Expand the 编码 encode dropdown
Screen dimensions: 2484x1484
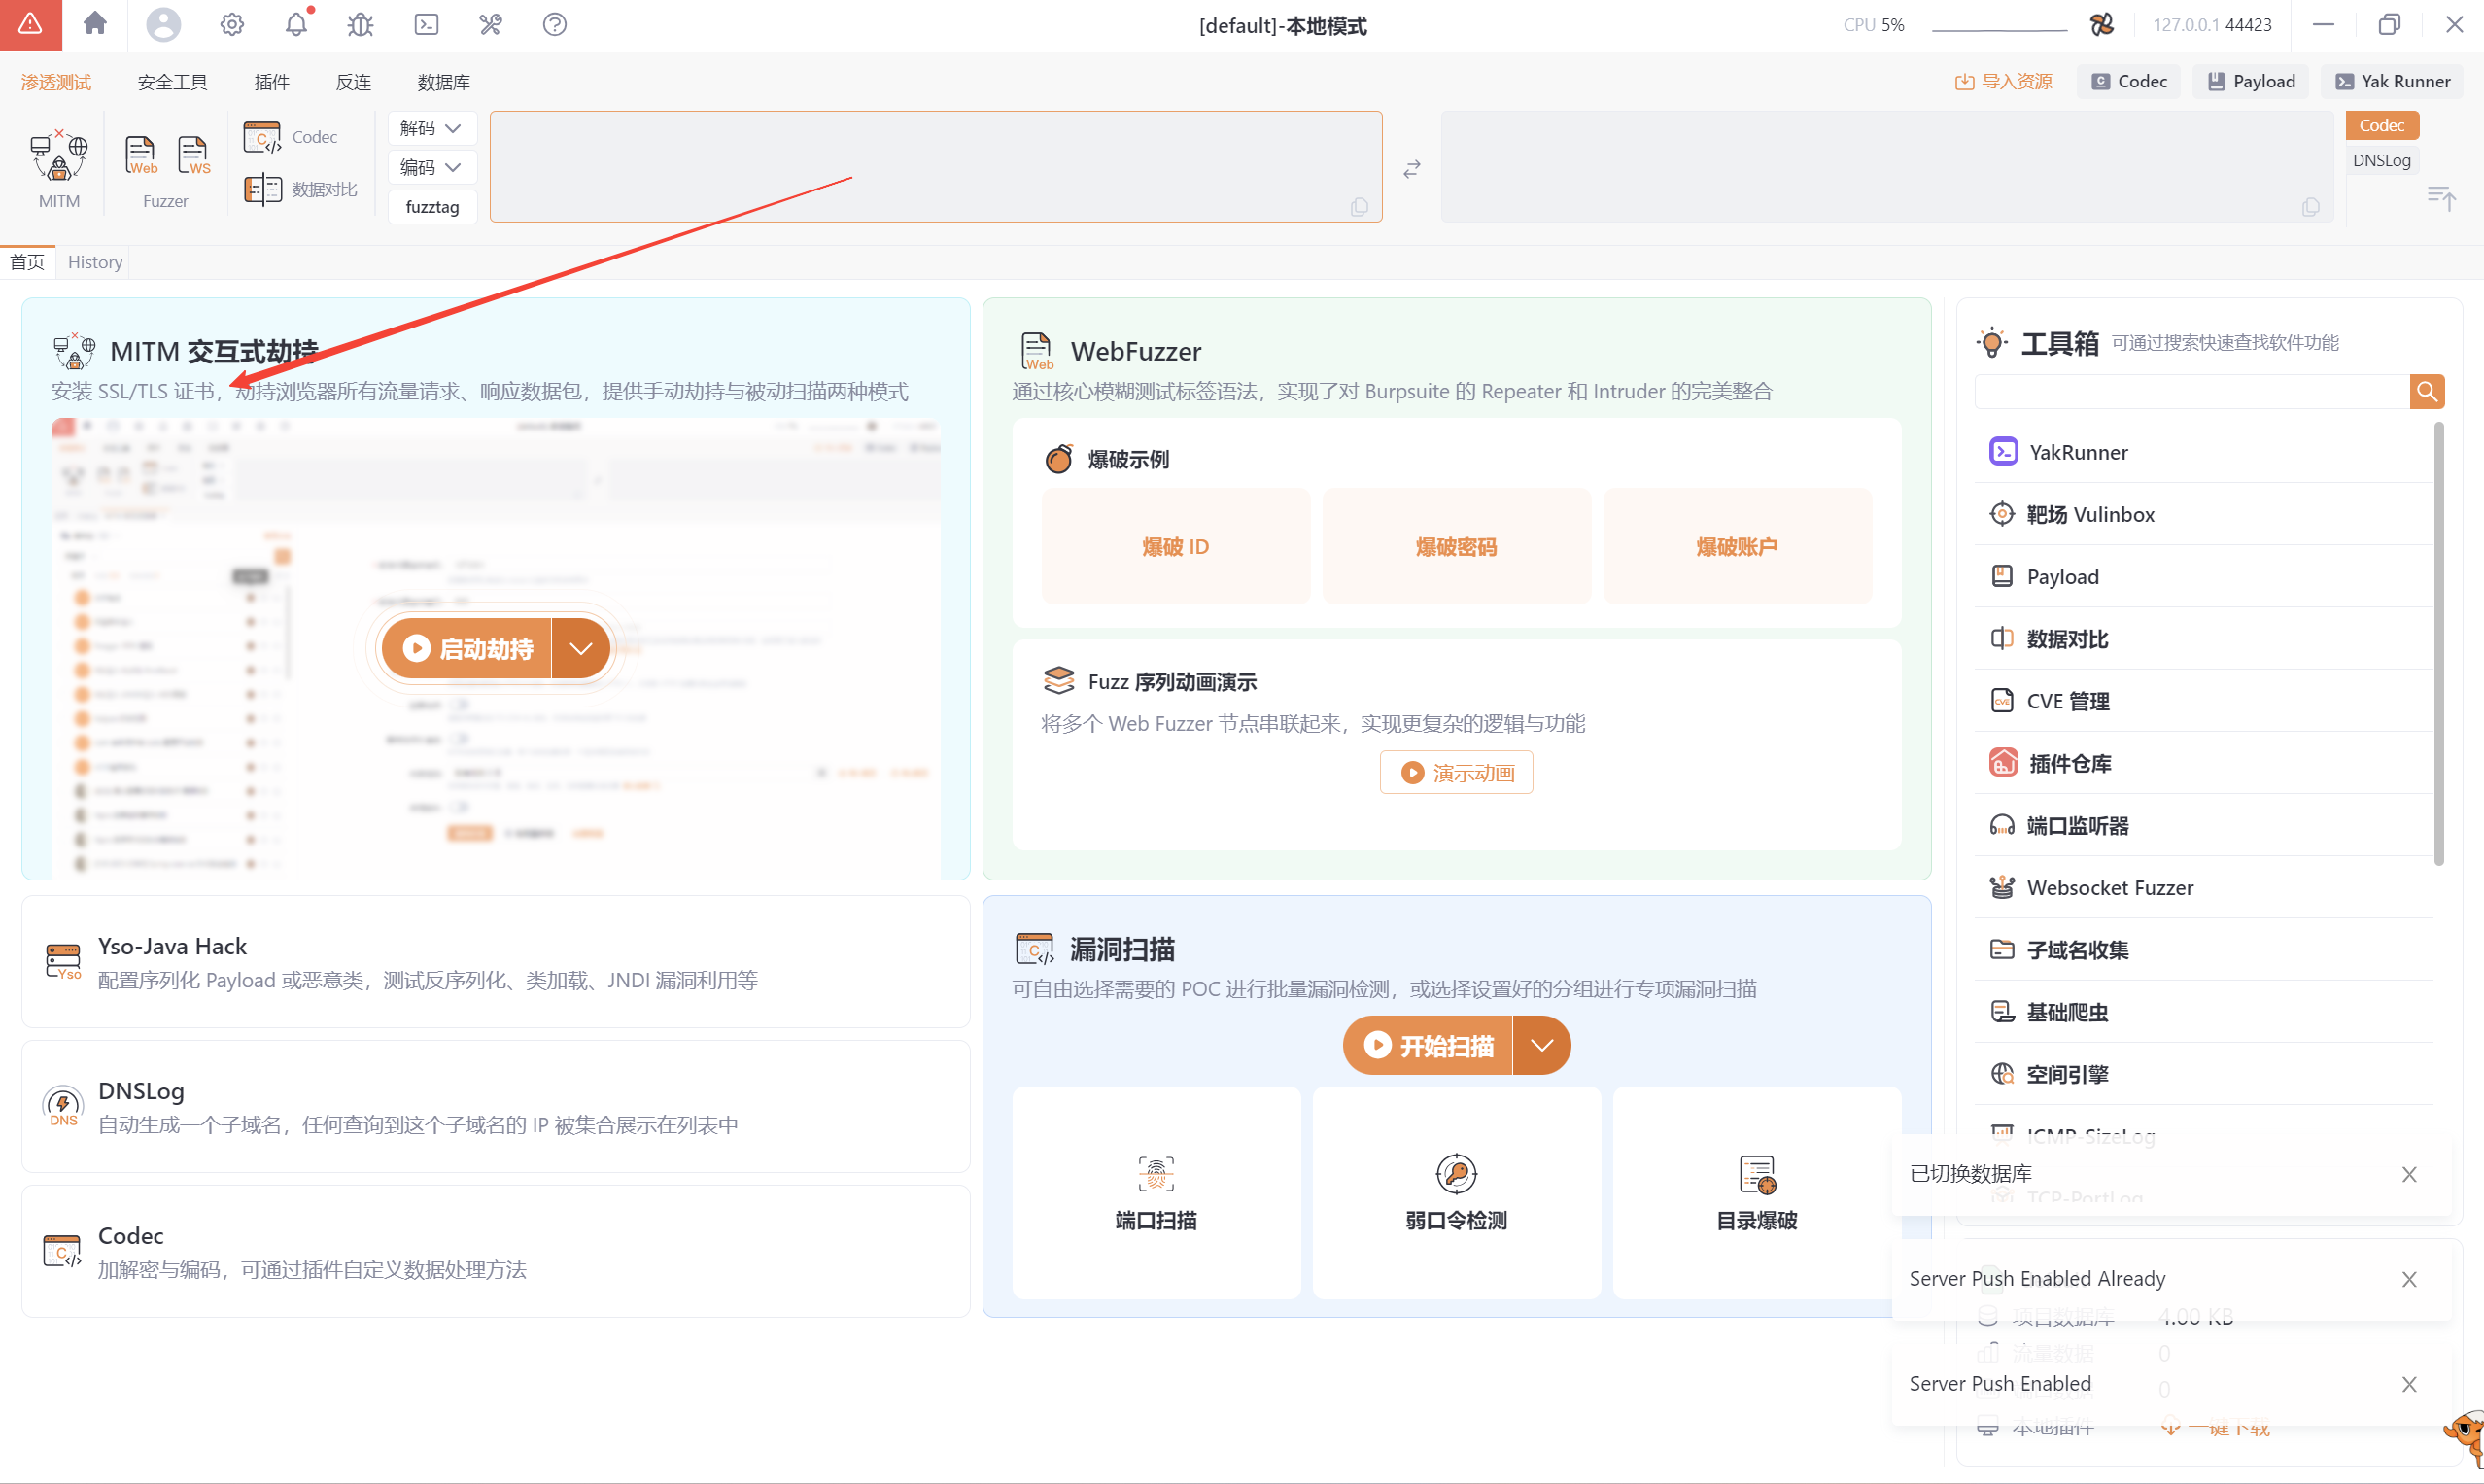[x=431, y=167]
